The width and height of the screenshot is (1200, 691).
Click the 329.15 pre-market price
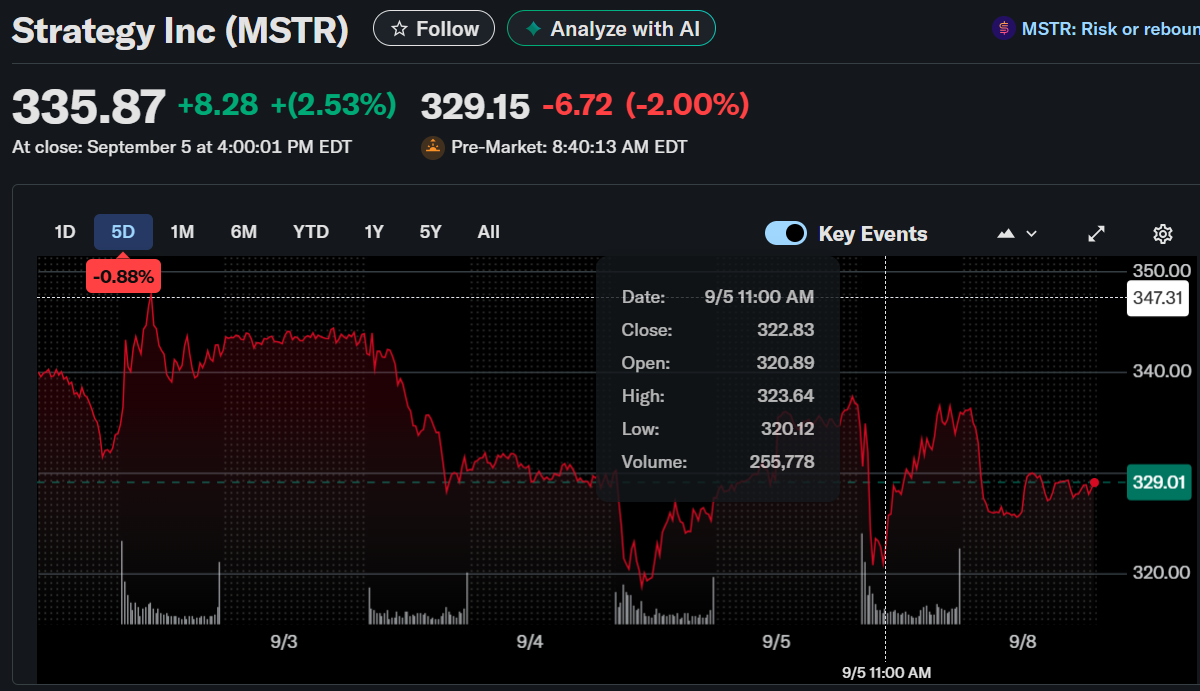click(475, 105)
